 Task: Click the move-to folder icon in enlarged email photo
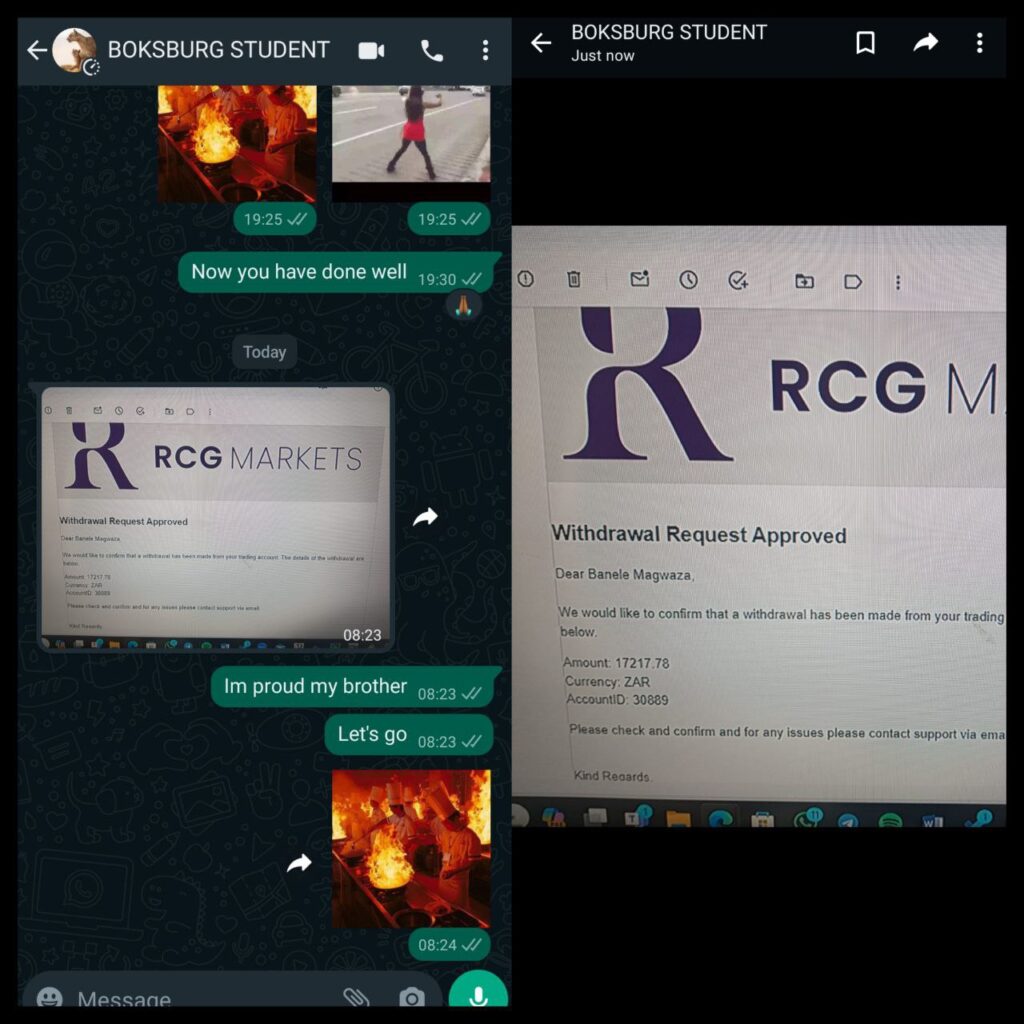point(804,281)
